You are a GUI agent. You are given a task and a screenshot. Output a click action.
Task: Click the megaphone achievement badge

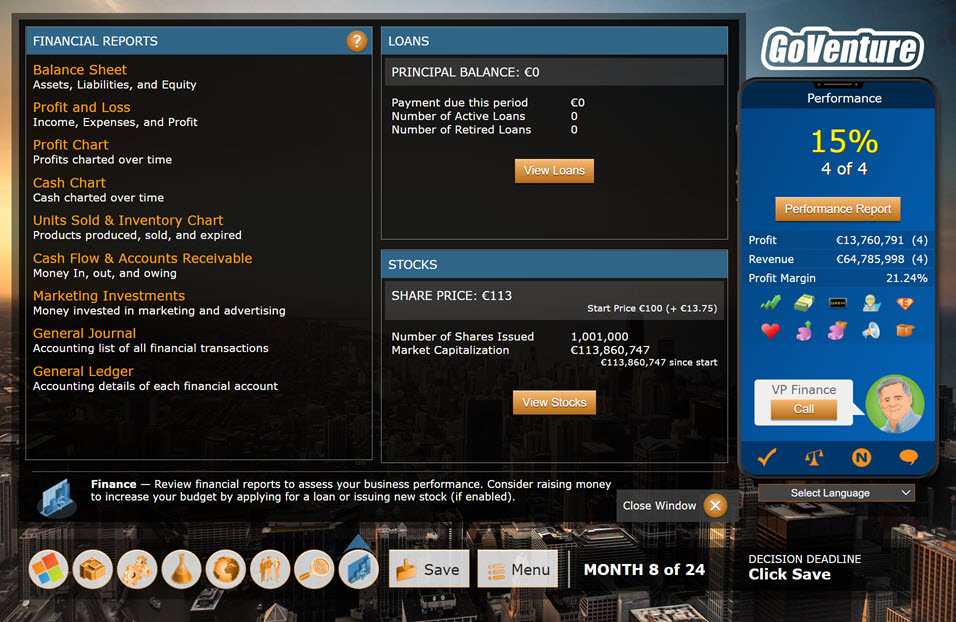[x=871, y=331]
